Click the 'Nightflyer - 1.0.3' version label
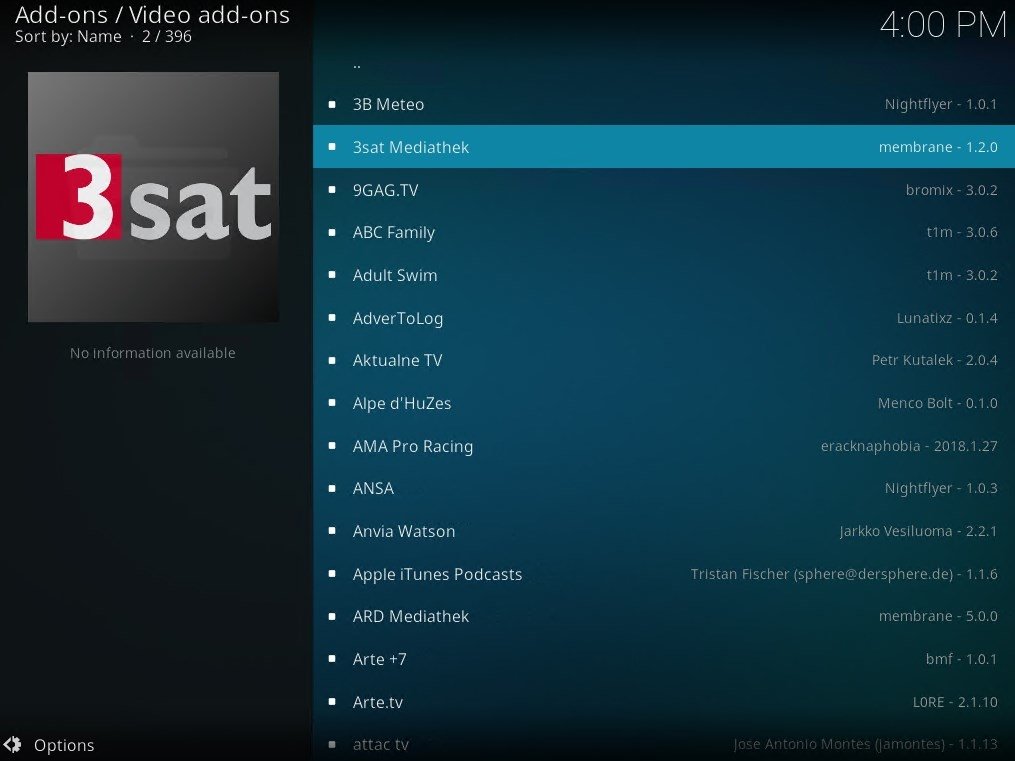 pos(941,488)
